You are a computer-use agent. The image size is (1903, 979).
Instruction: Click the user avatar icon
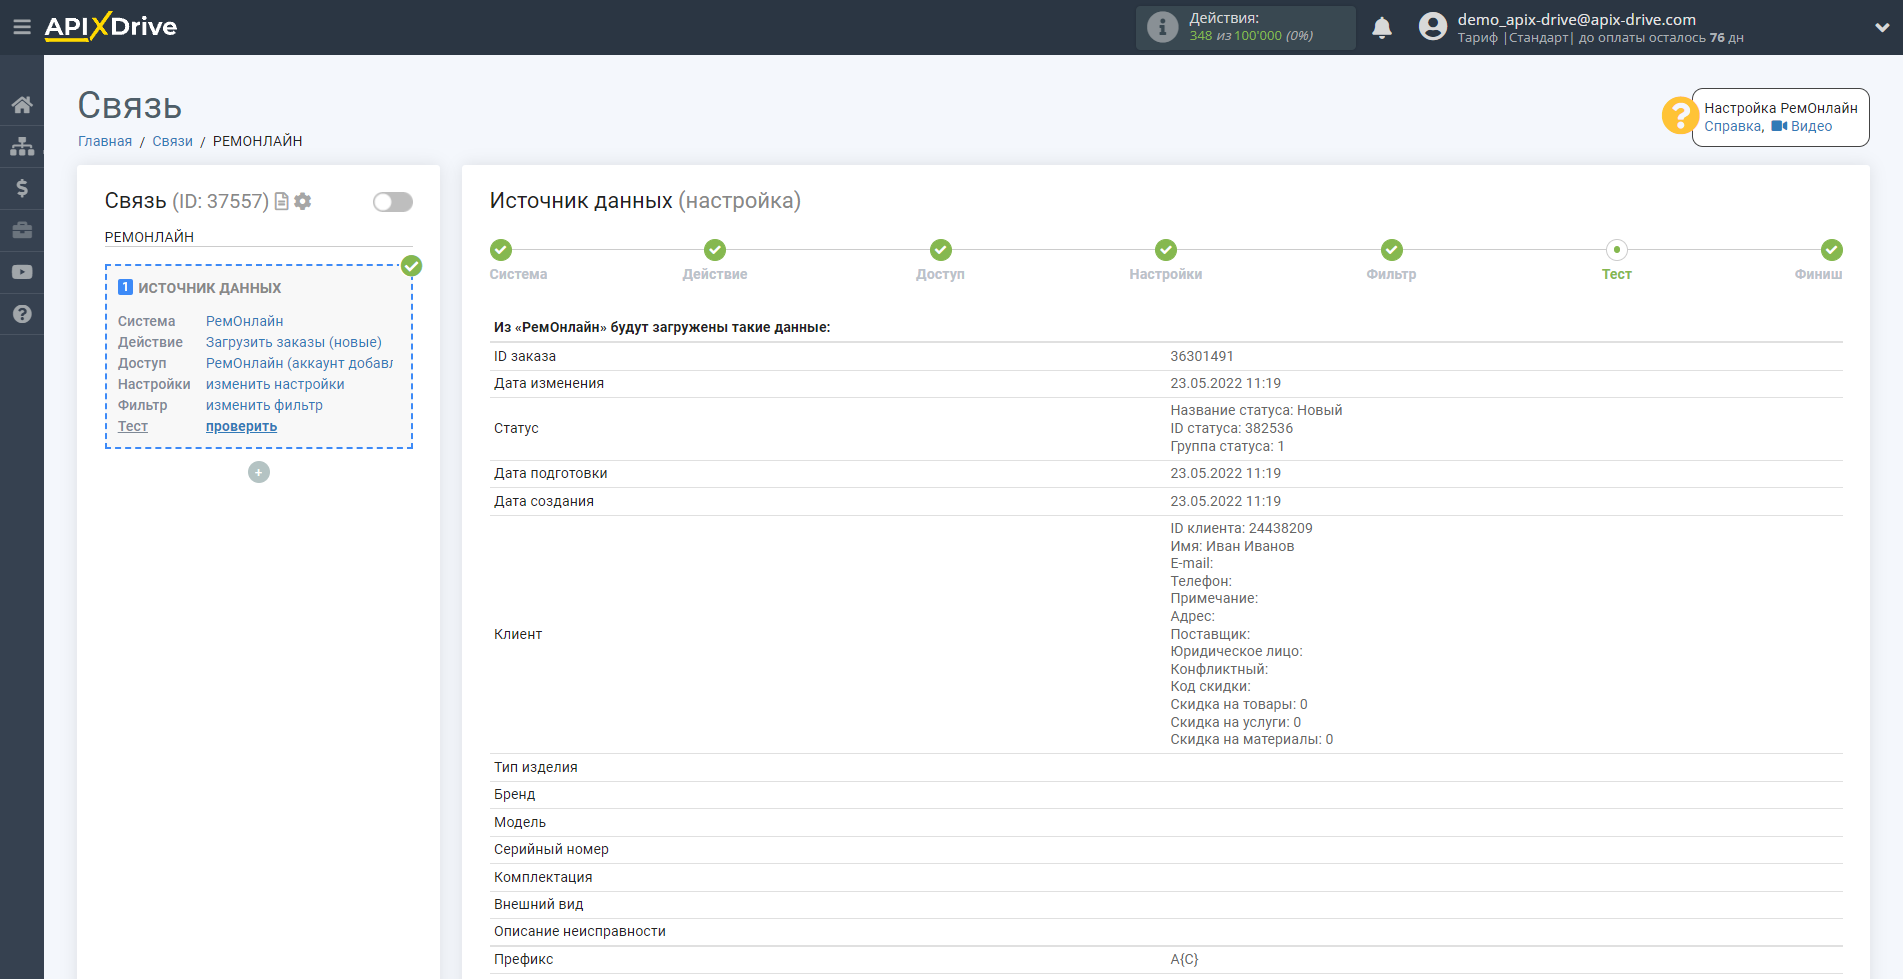pos(1432,27)
